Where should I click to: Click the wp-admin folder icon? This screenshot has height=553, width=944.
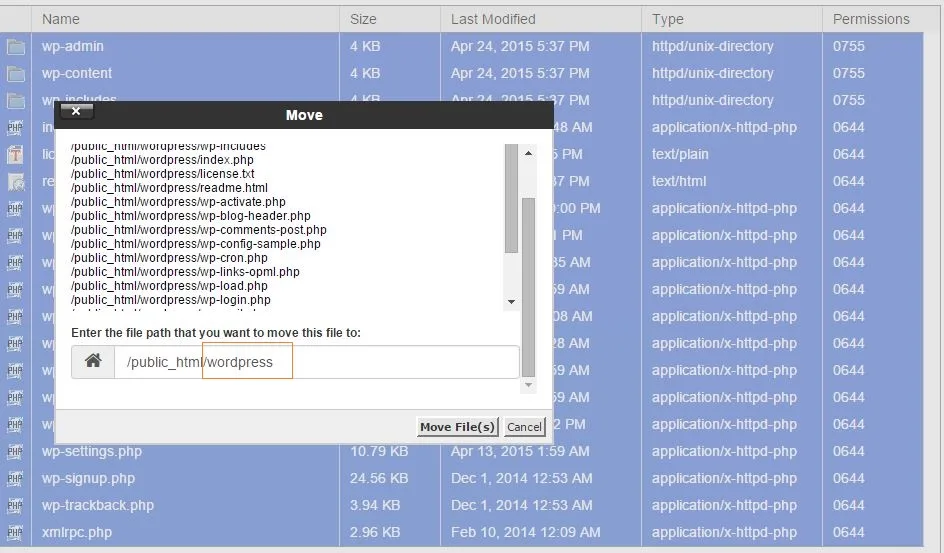pyautogui.click(x=16, y=46)
